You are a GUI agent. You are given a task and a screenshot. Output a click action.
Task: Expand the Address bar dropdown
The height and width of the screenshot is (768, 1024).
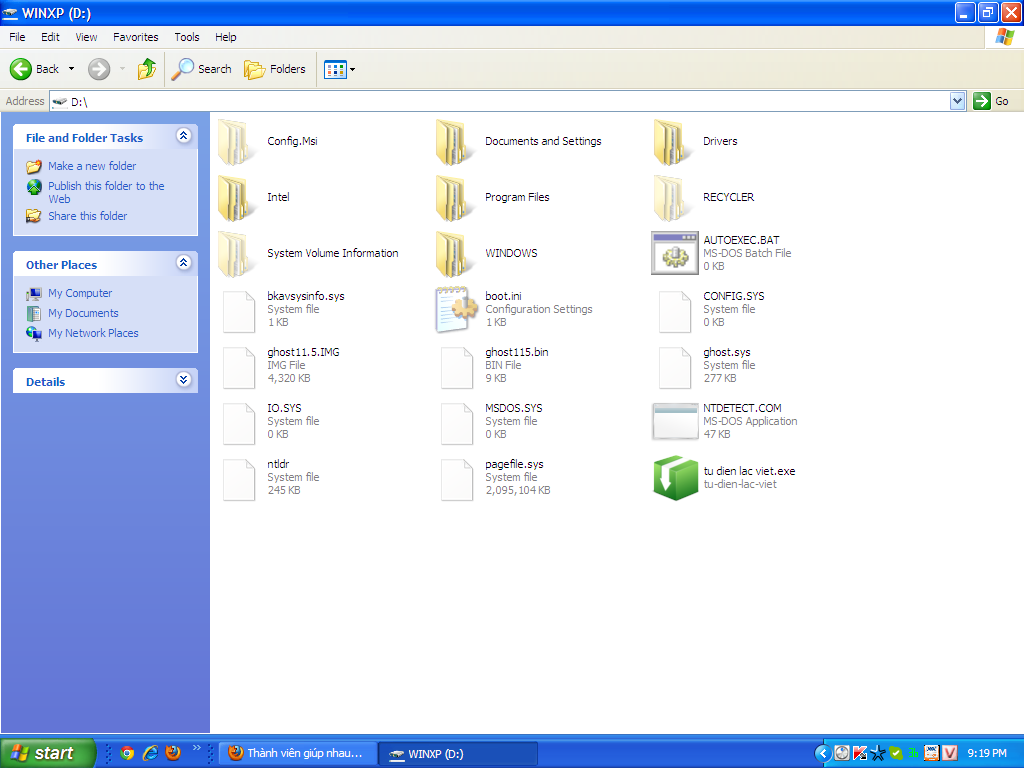(x=957, y=101)
